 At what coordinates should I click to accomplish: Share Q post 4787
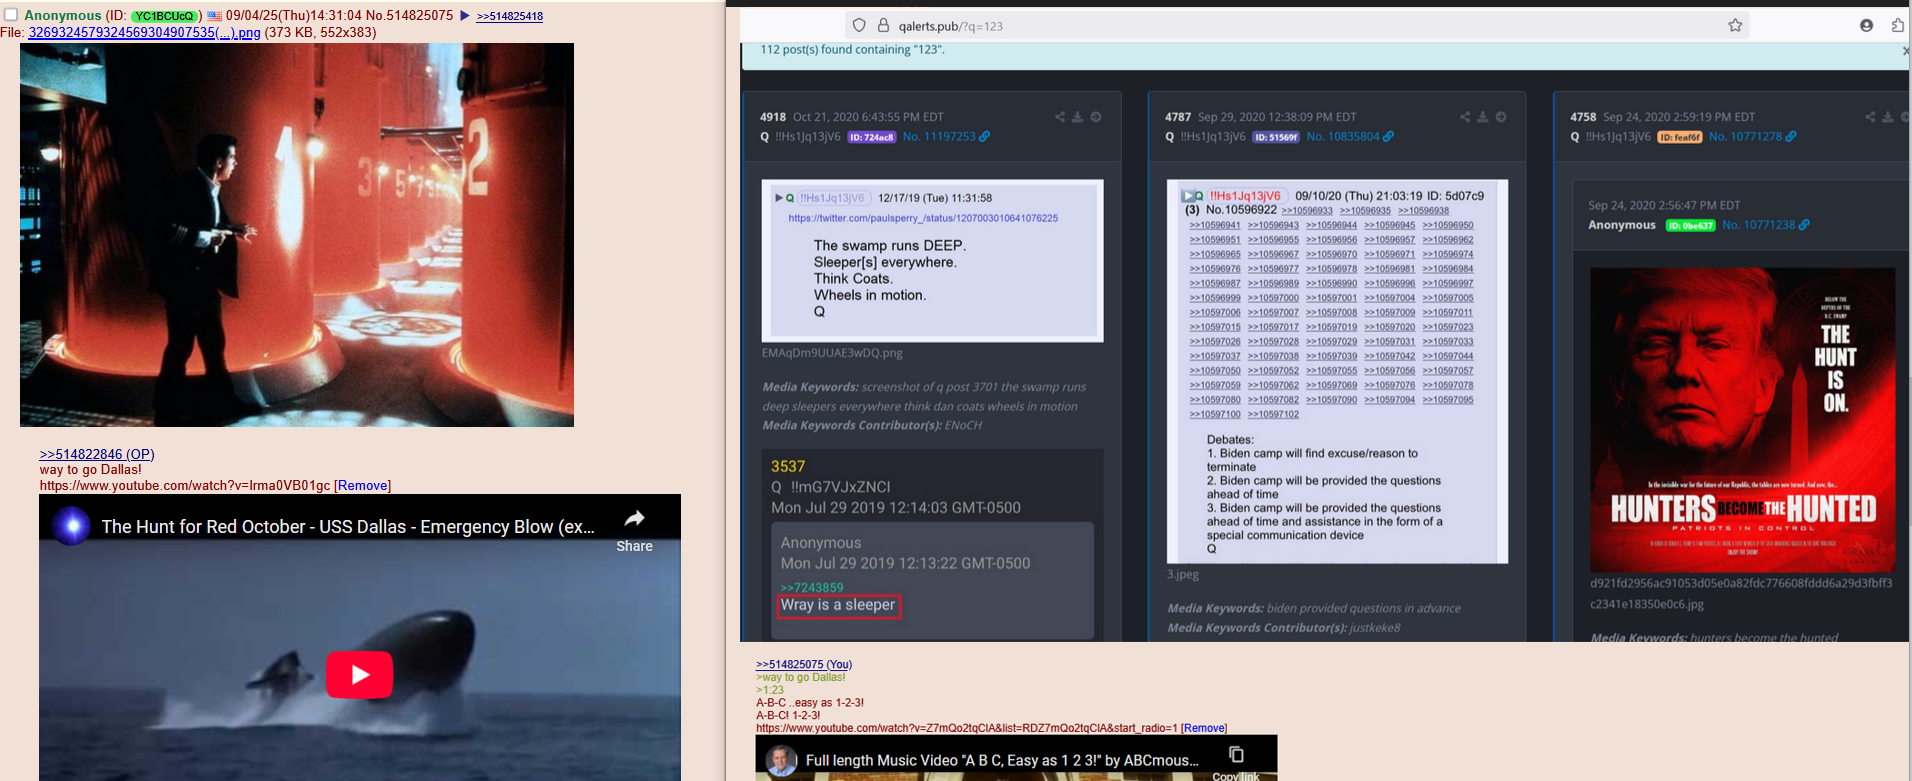tap(1465, 117)
